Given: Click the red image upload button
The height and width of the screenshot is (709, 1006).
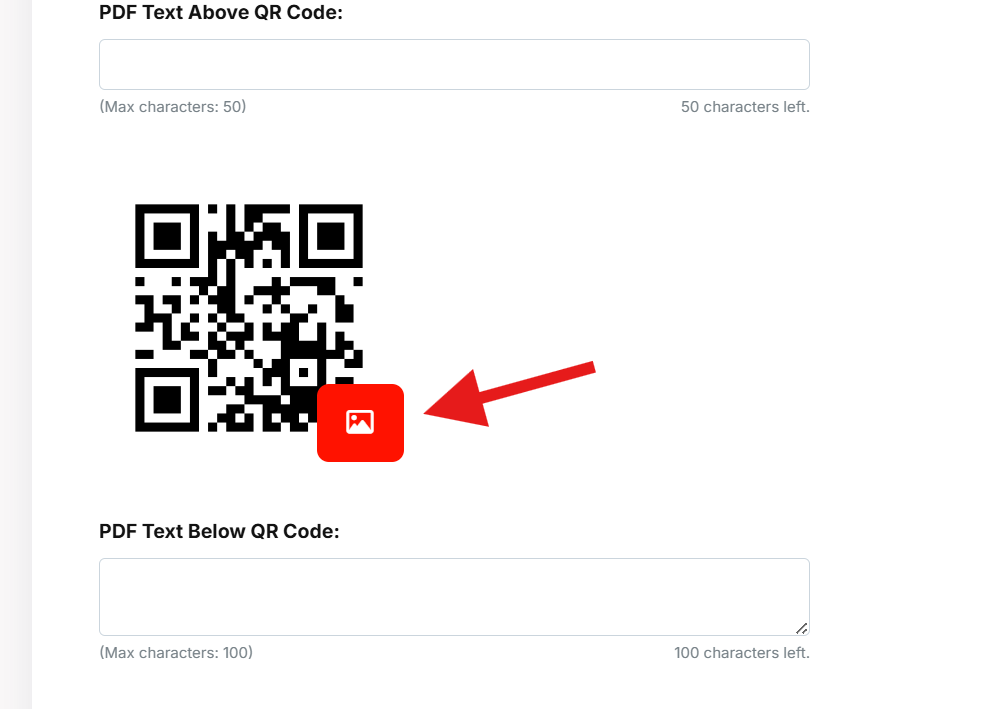Looking at the screenshot, I should coord(360,422).
